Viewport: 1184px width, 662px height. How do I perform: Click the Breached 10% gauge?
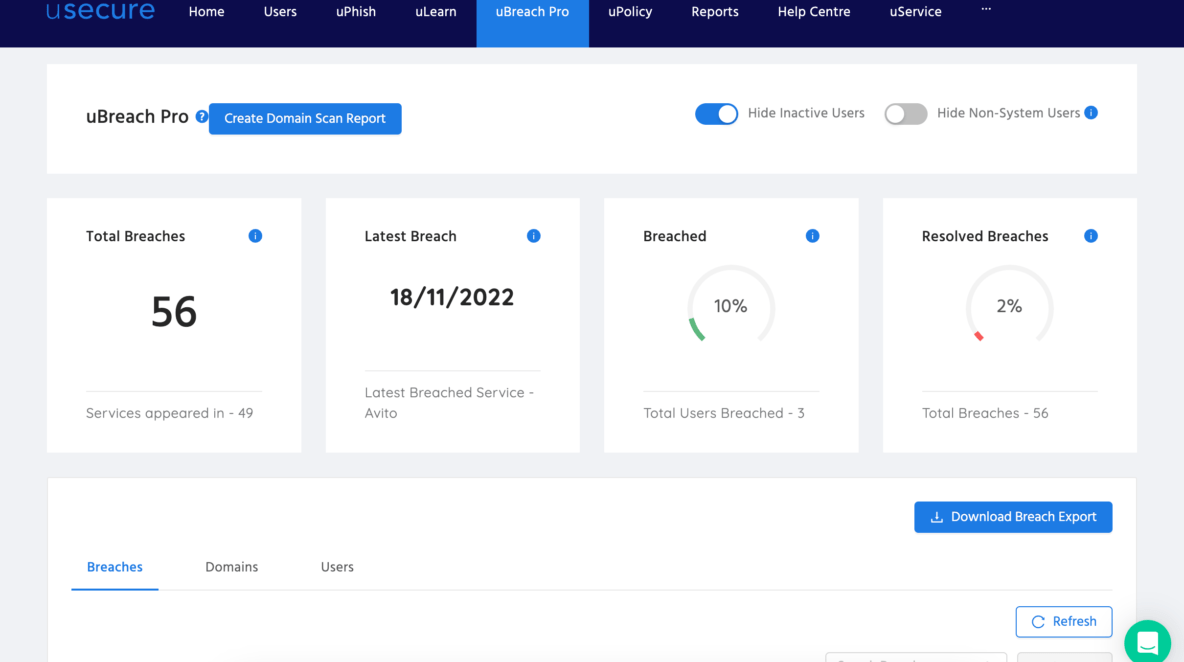(x=731, y=307)
